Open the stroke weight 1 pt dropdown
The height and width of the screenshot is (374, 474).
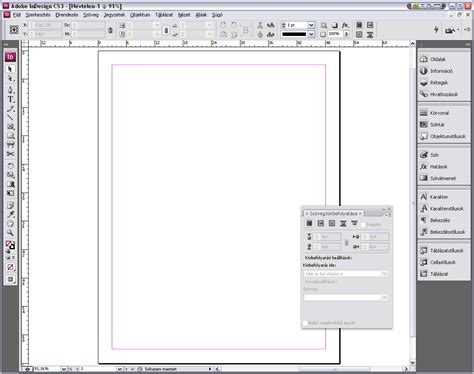tap(311, 25)
